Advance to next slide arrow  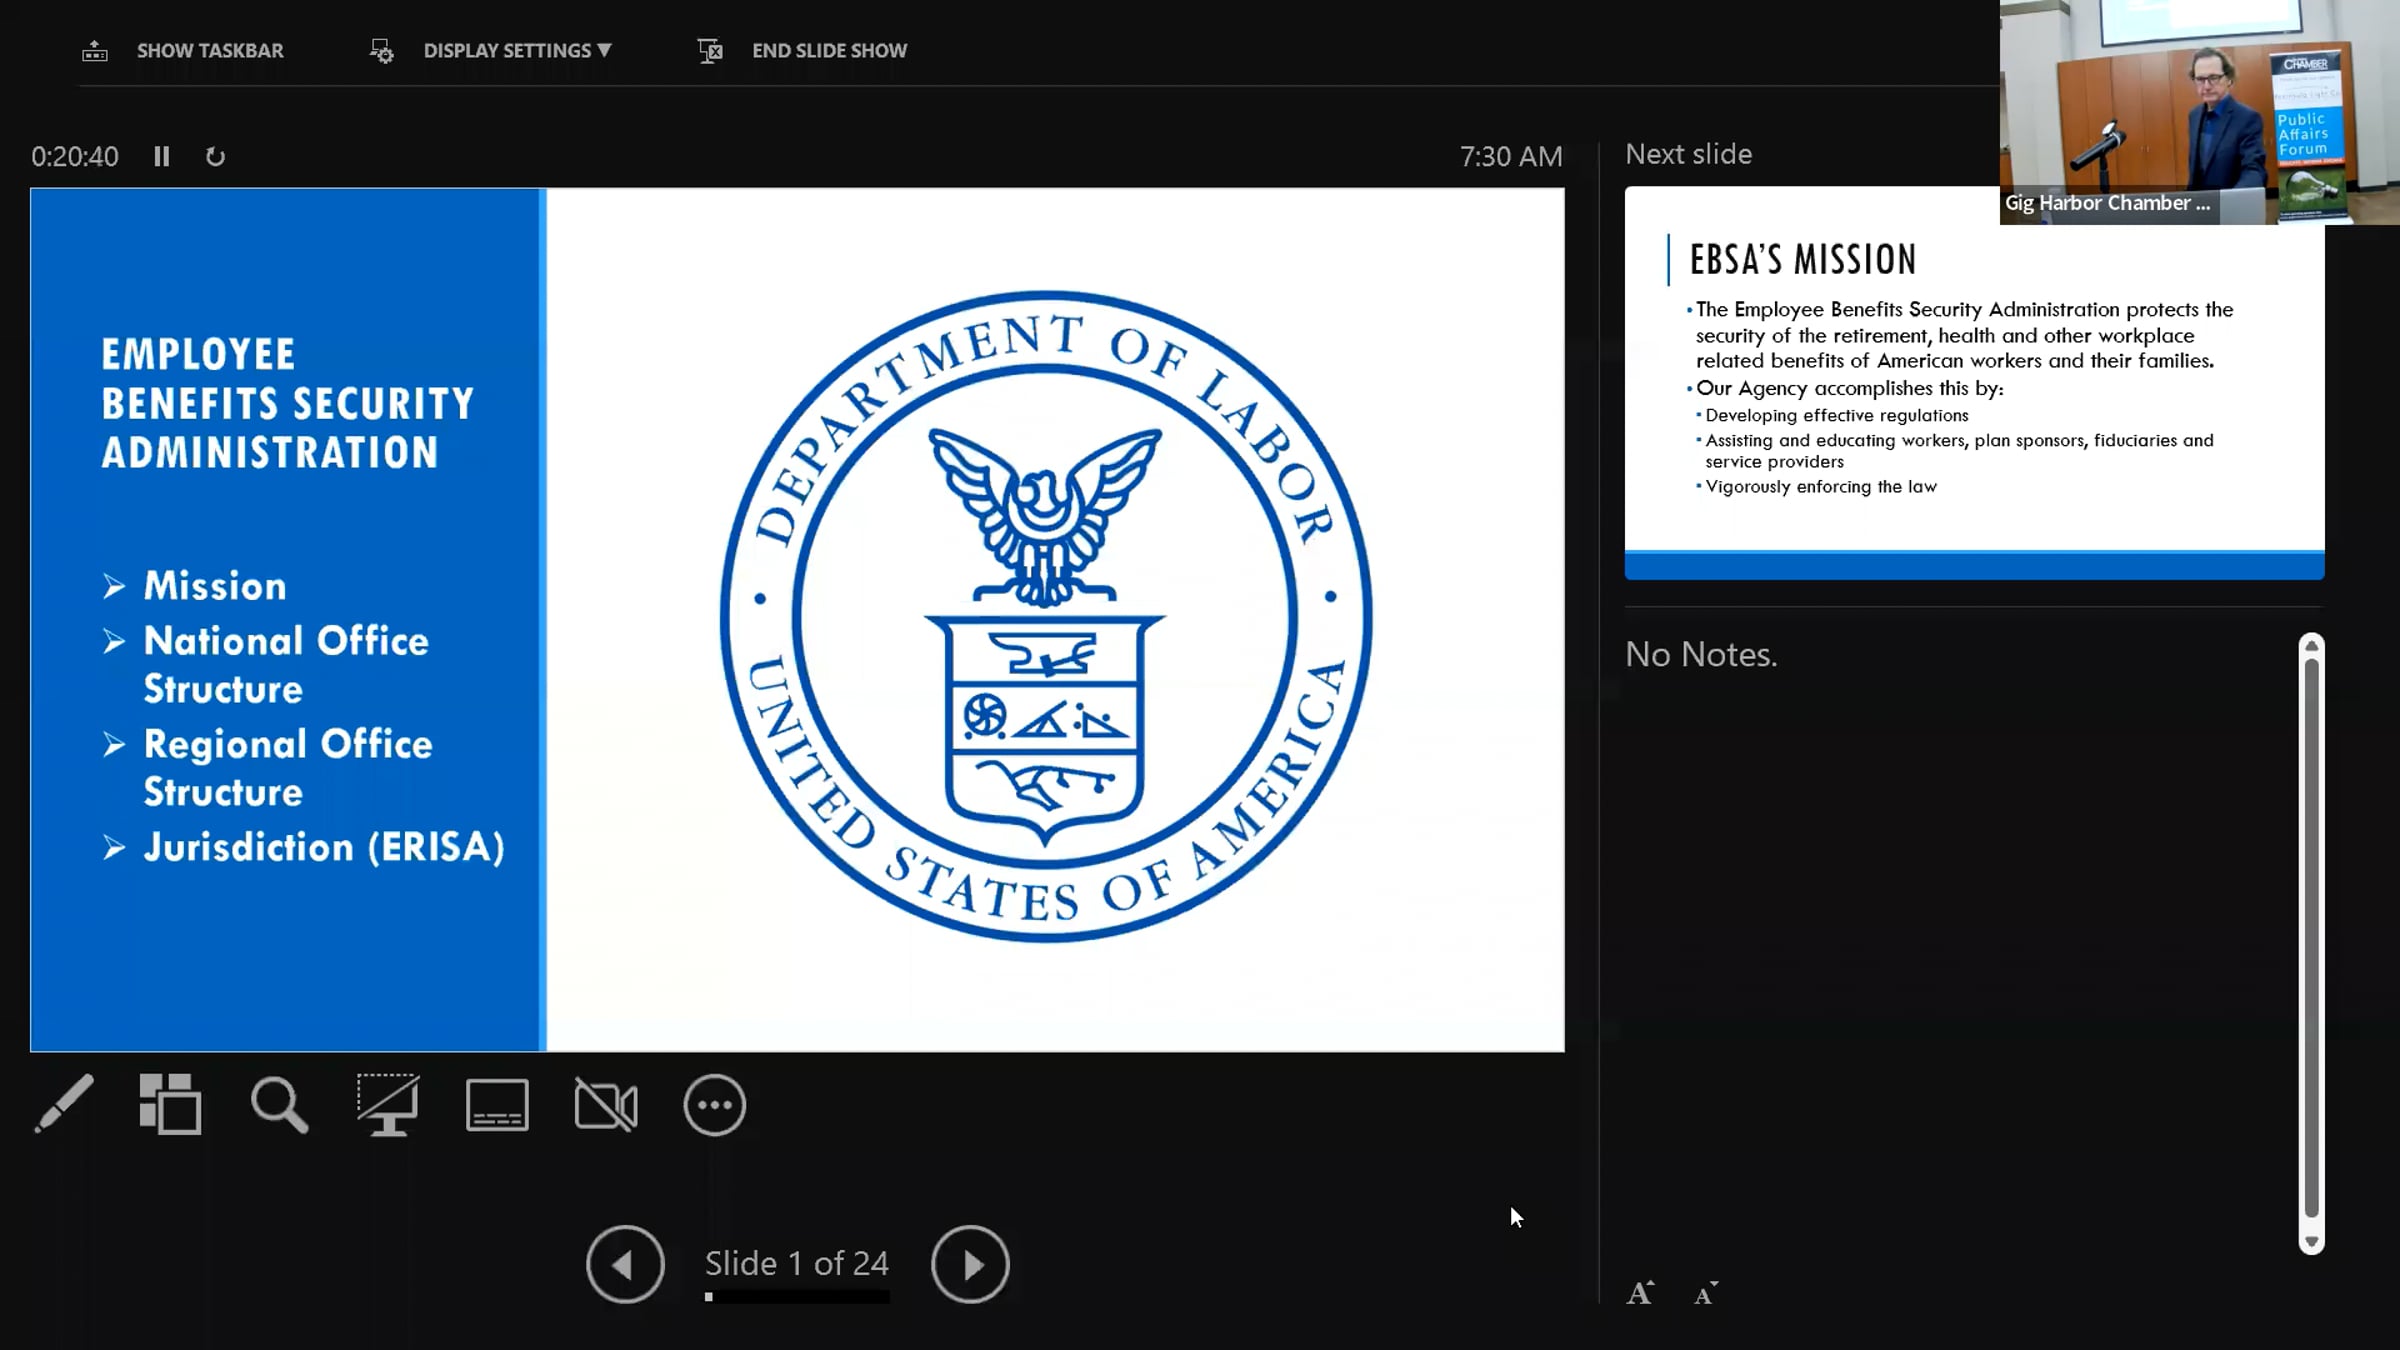[970, 1264]
